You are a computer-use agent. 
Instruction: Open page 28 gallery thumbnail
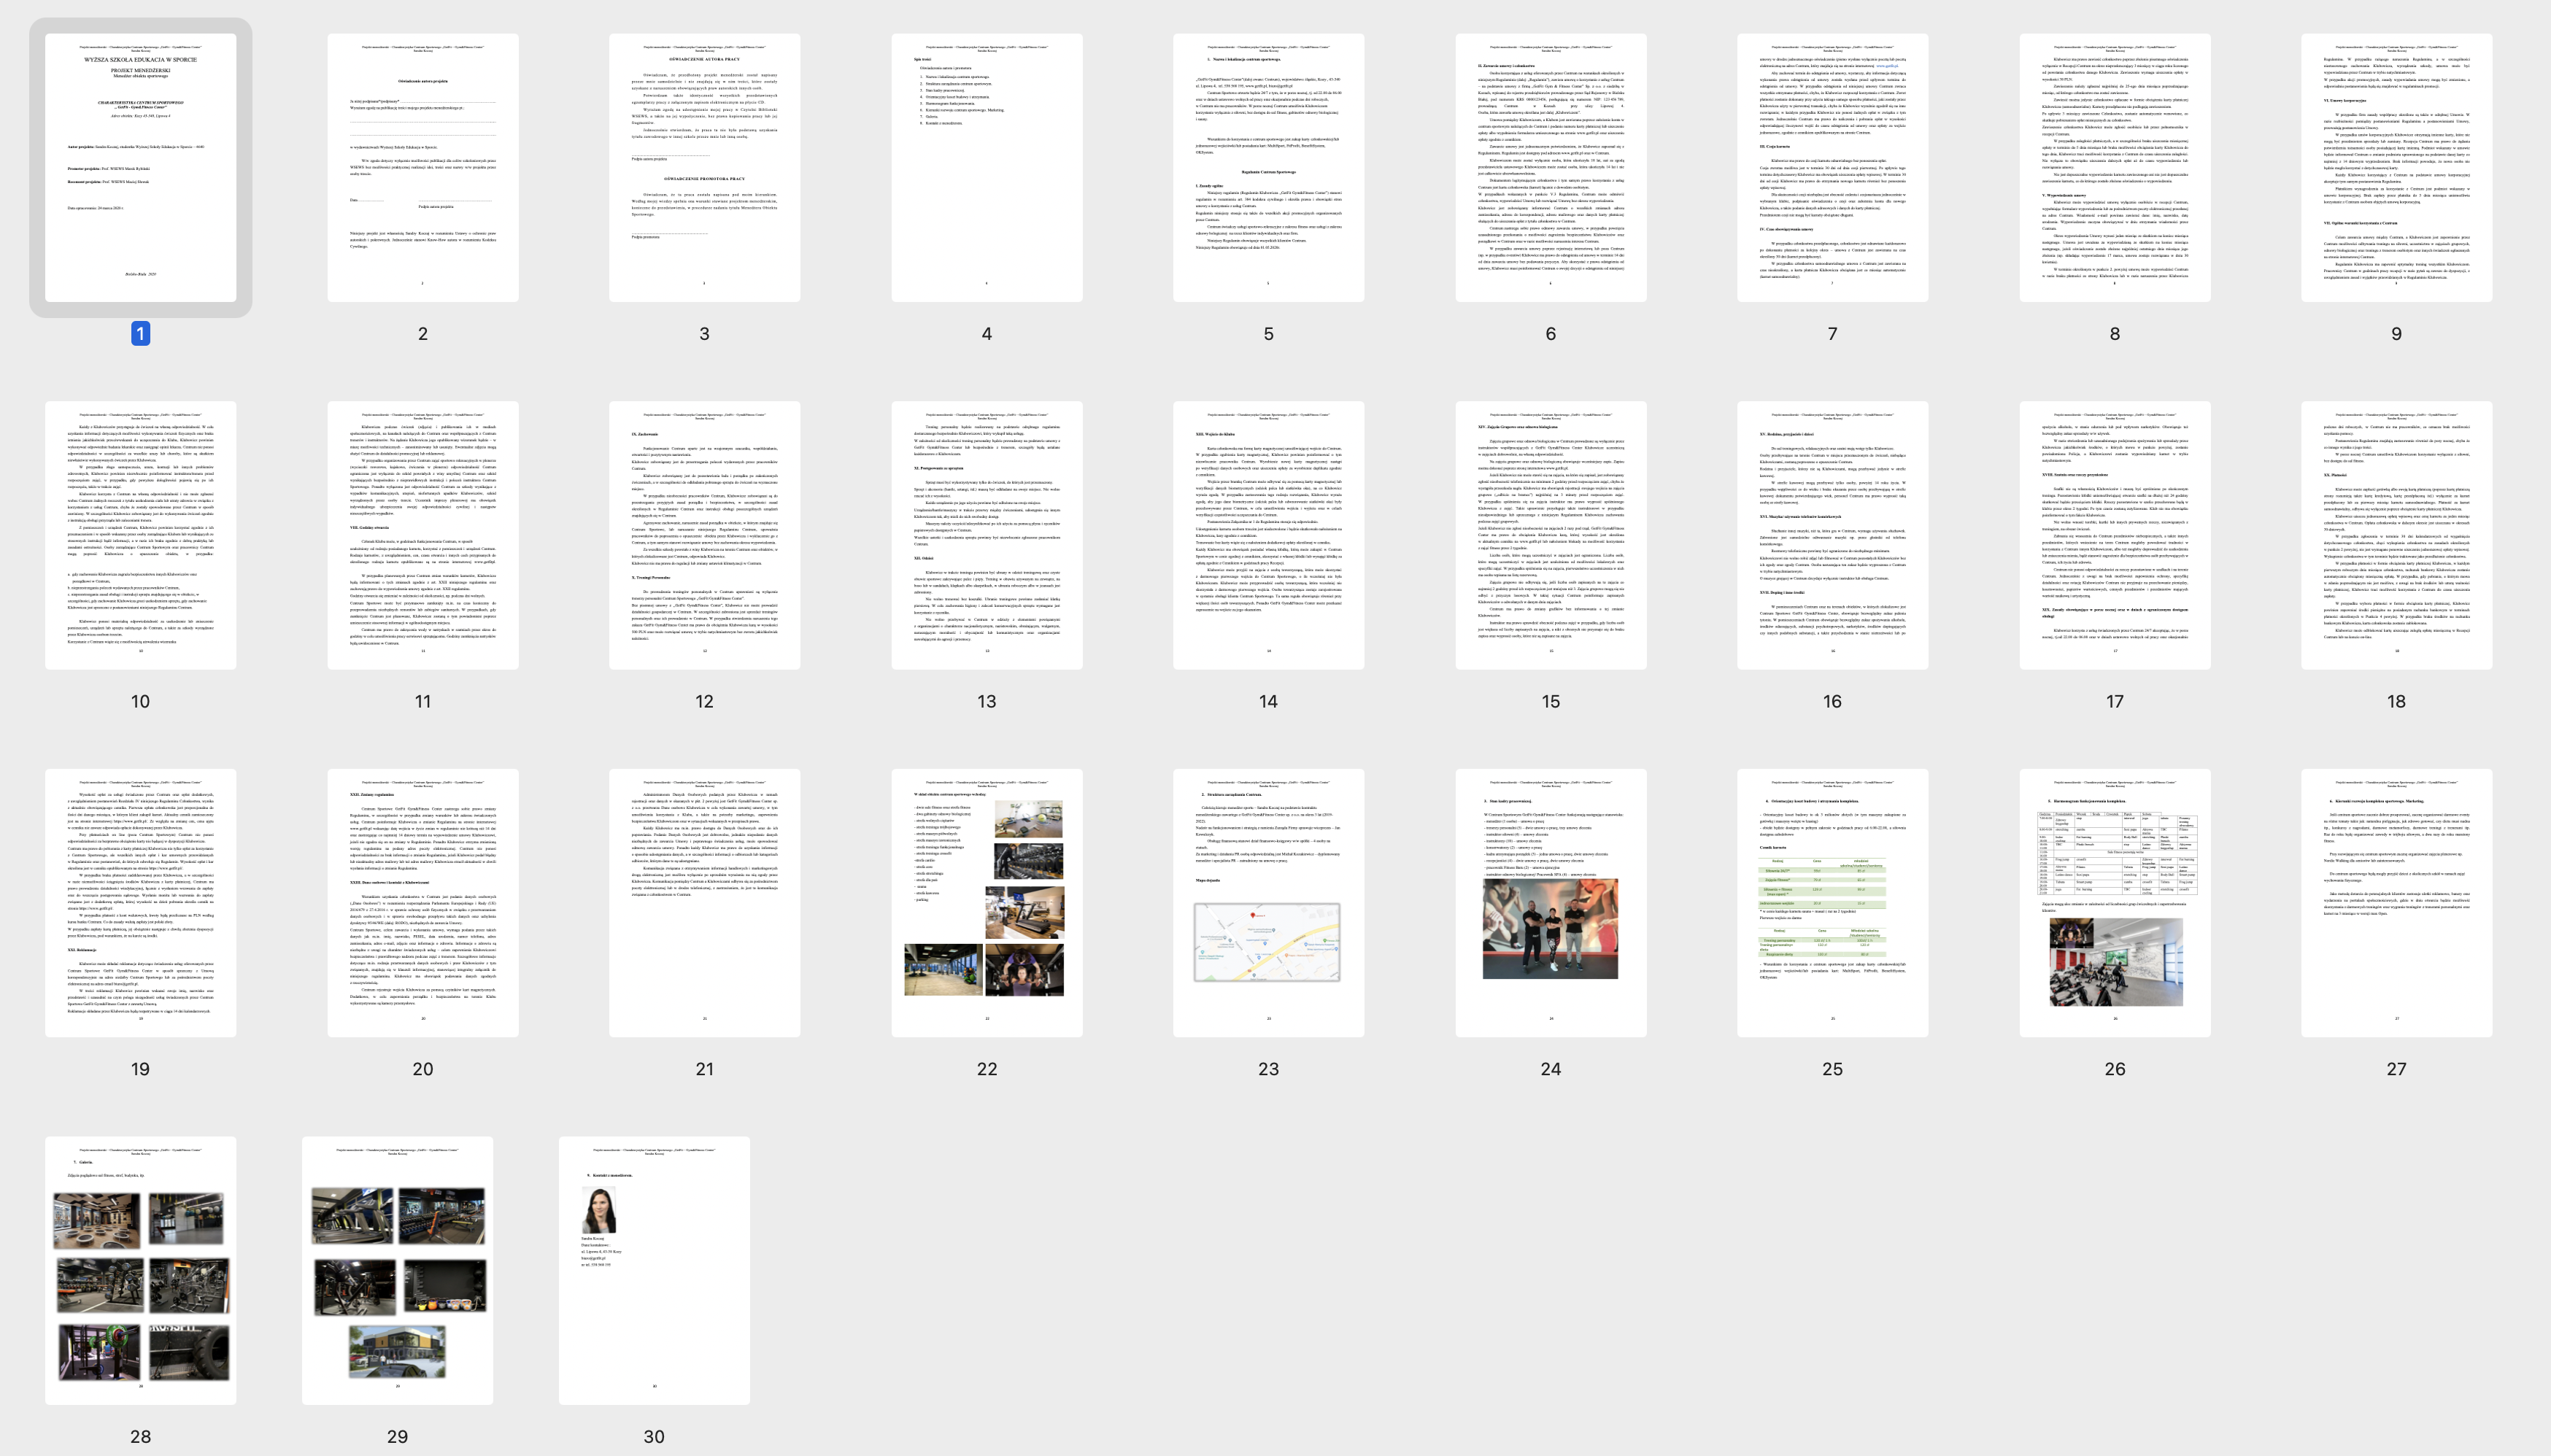pyautogui.click(x=140, y=1270)
